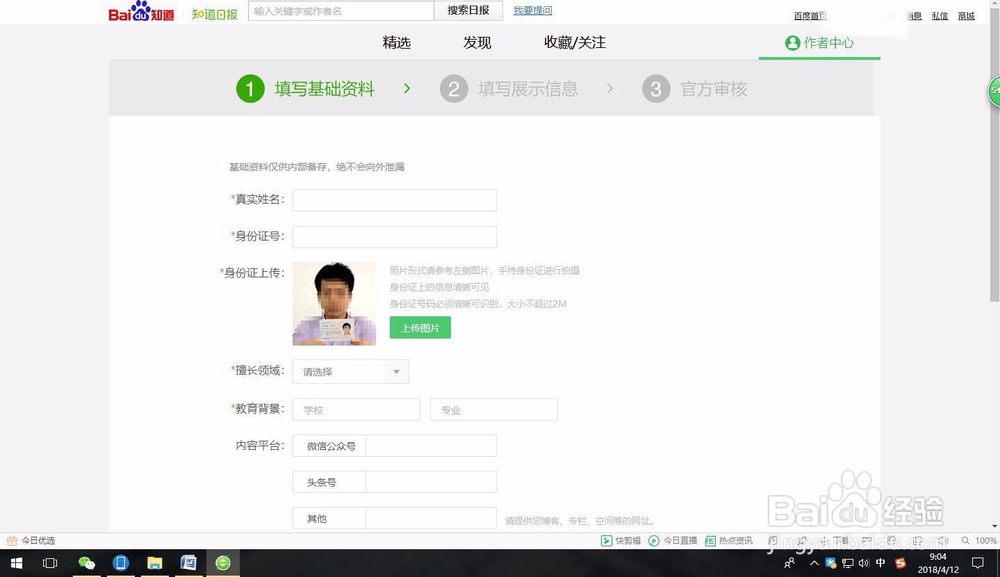
Task: Open the 擅长领域 请选择 dropdown
Action: (x=350, y=371)
